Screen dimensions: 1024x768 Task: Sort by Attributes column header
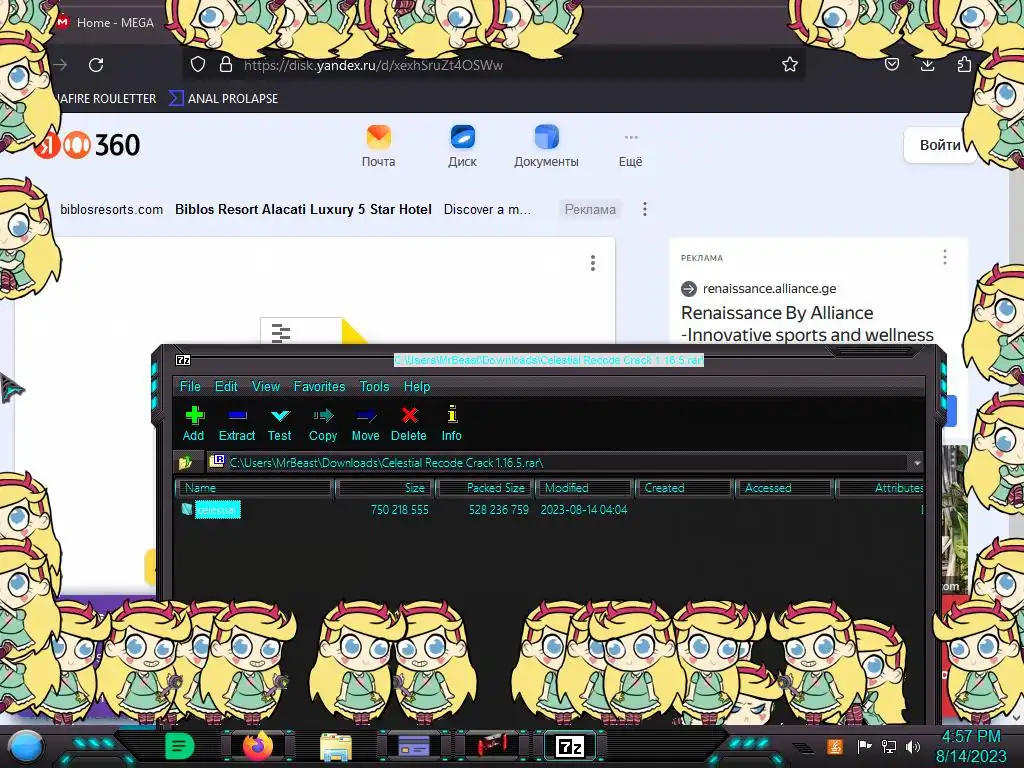tap(880, 488)
